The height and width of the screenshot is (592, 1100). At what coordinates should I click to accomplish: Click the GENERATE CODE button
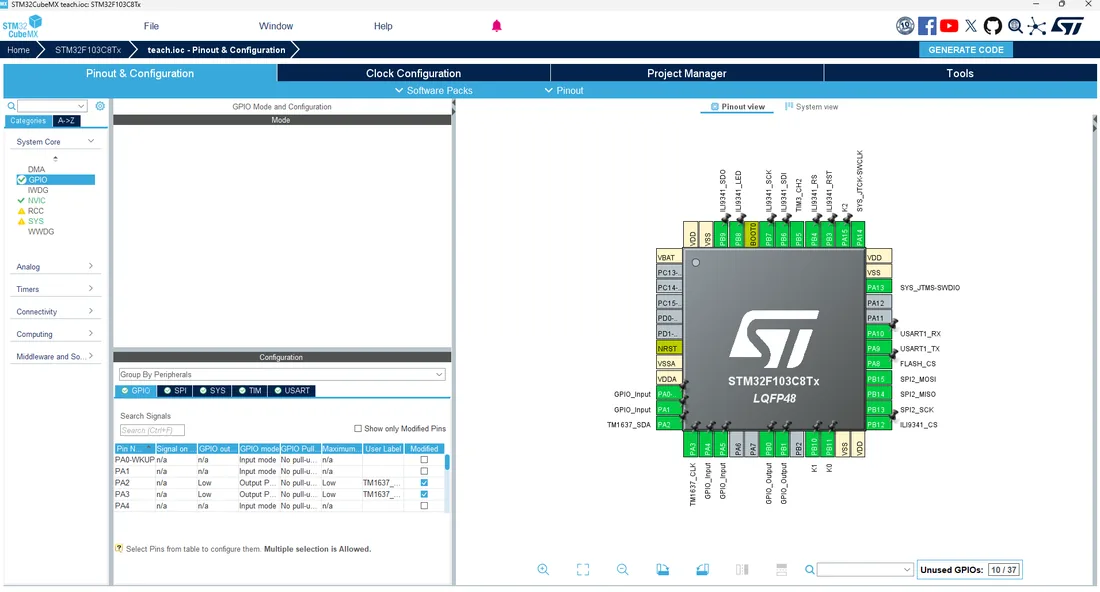tap(966, 50)
